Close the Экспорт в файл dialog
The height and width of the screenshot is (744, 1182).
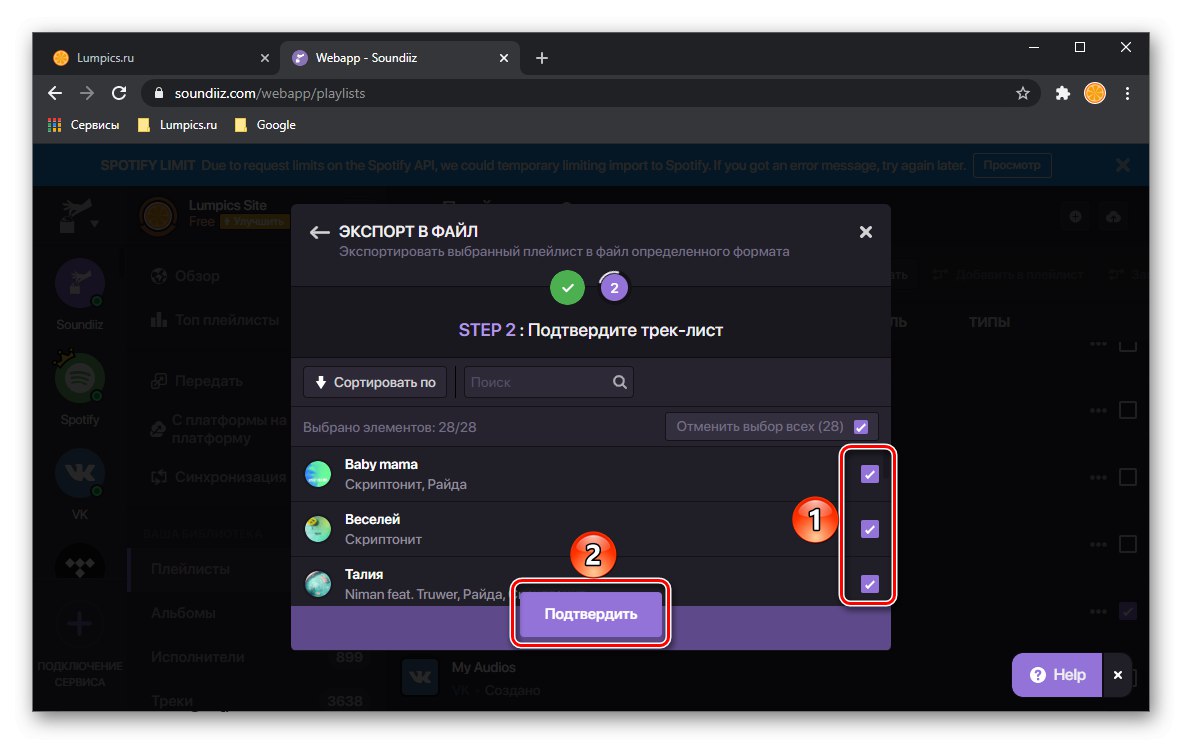pyautogui.click(x=865, y=232)
